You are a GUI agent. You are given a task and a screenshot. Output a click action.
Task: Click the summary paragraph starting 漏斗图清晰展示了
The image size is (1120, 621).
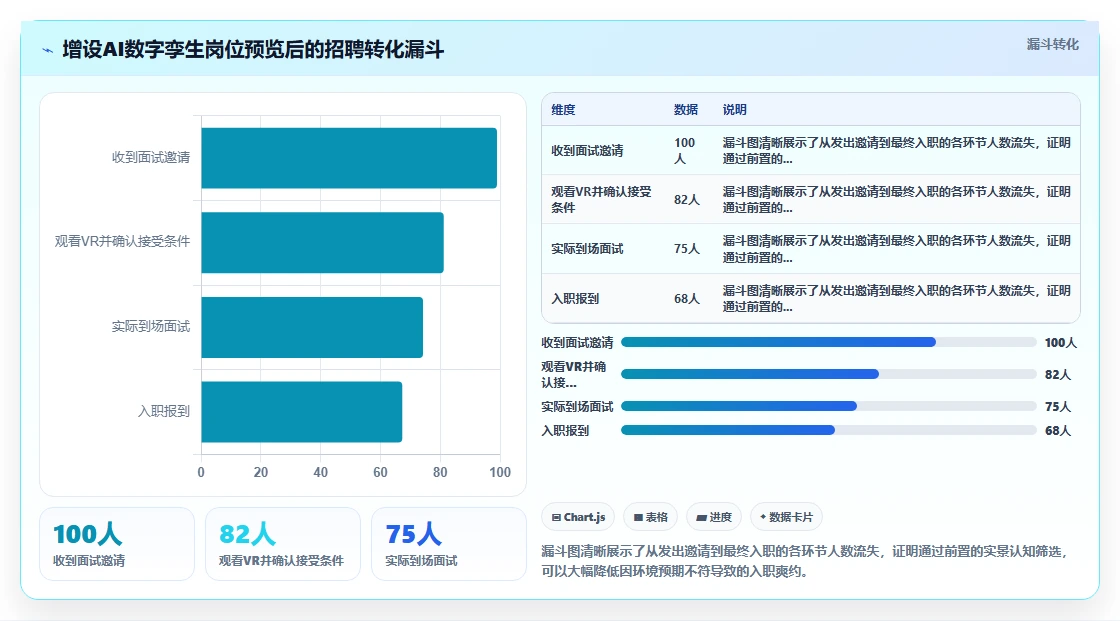coord(806,561)
